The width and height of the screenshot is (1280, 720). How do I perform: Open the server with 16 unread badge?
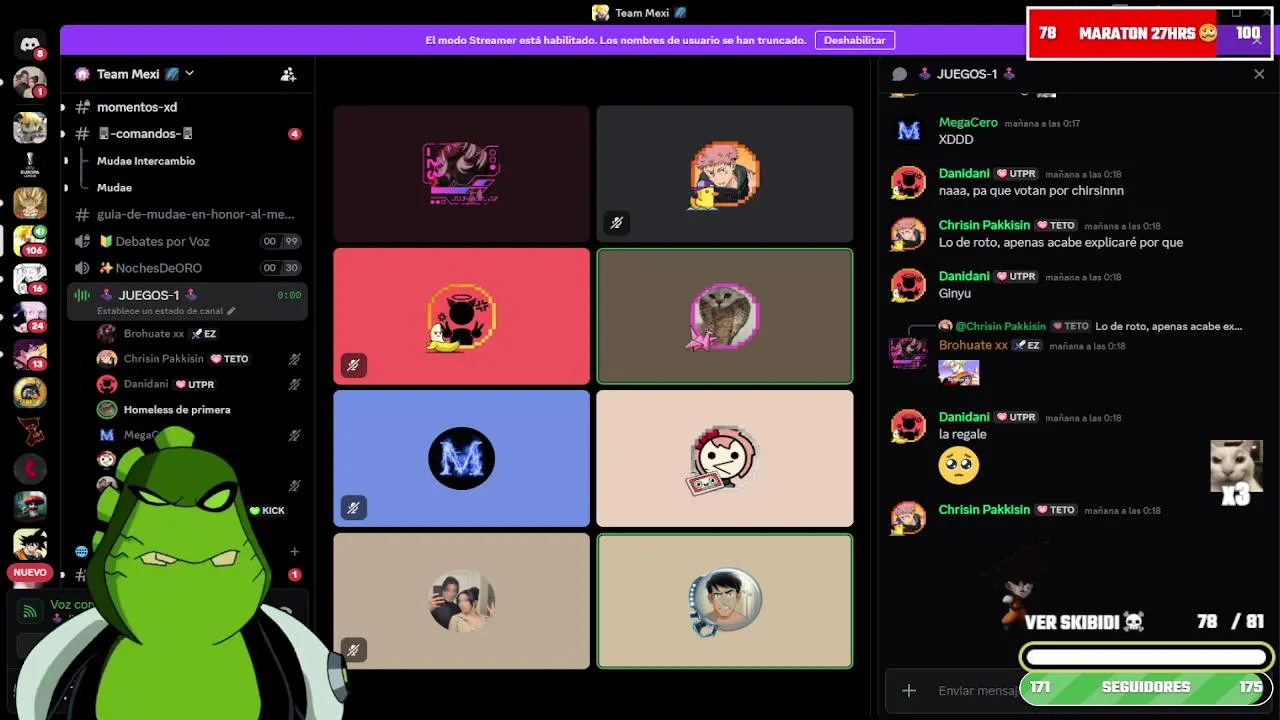point(30,279)
